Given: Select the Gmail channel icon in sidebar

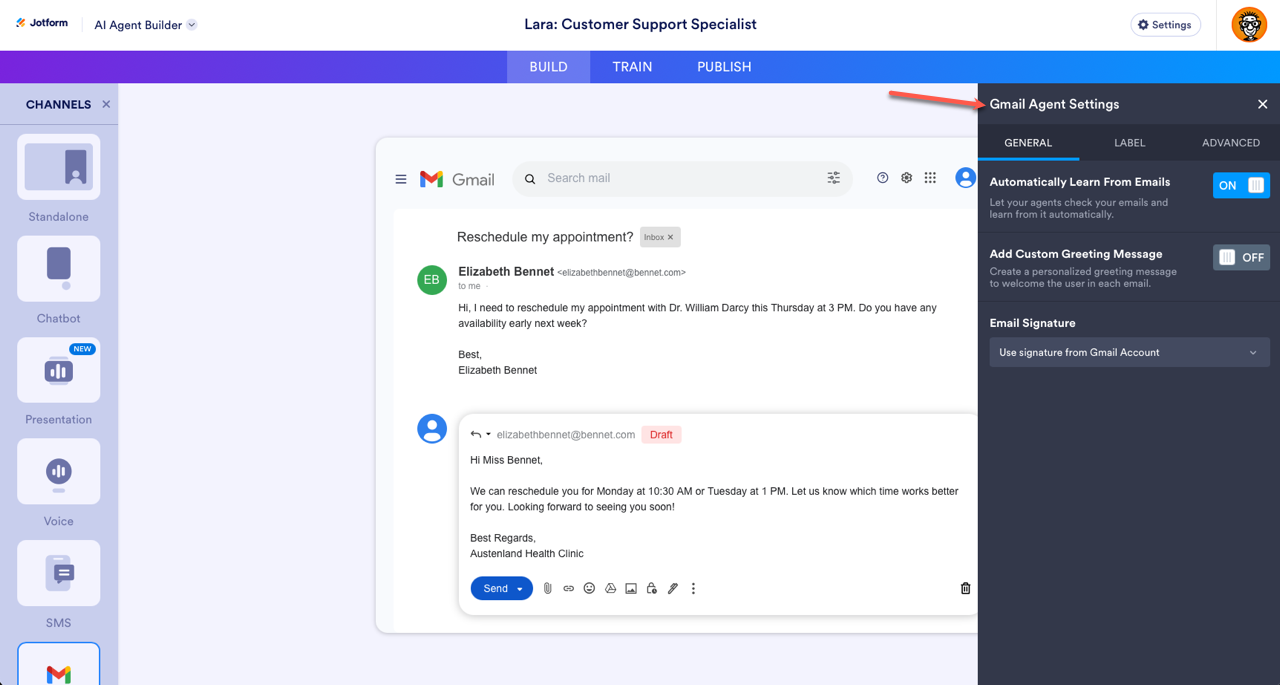Looking at the screenshot, I should pos(58,665).
